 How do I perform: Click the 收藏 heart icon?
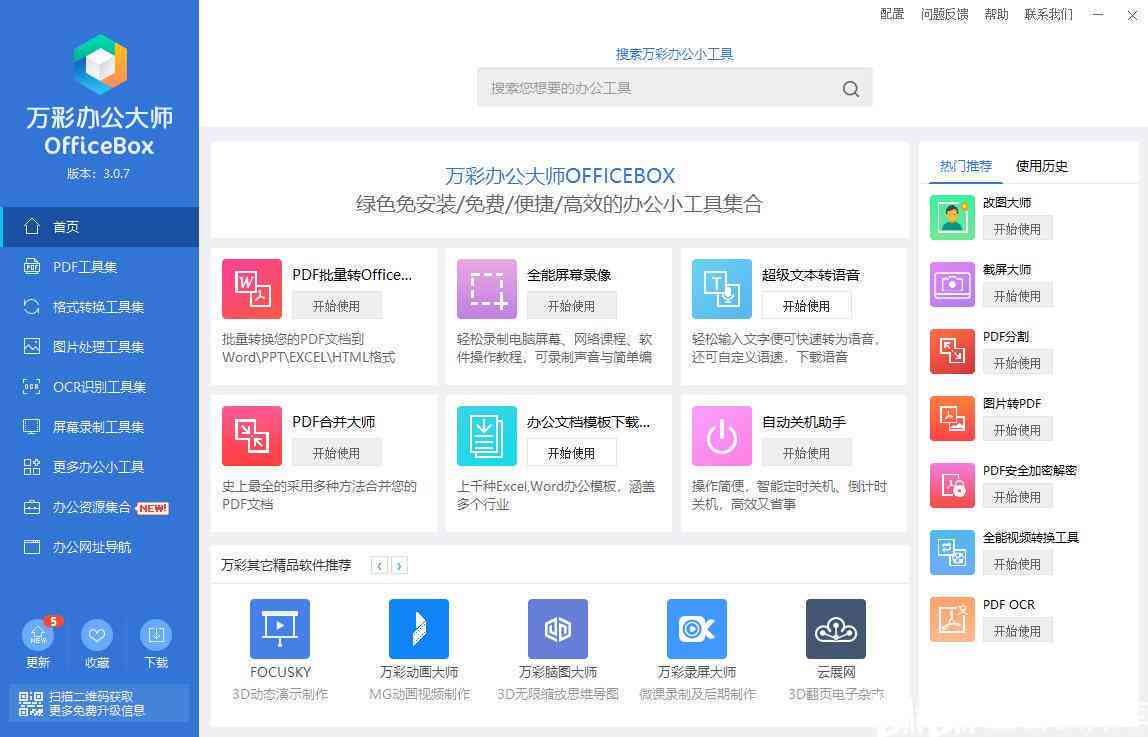tap(97, 635)
